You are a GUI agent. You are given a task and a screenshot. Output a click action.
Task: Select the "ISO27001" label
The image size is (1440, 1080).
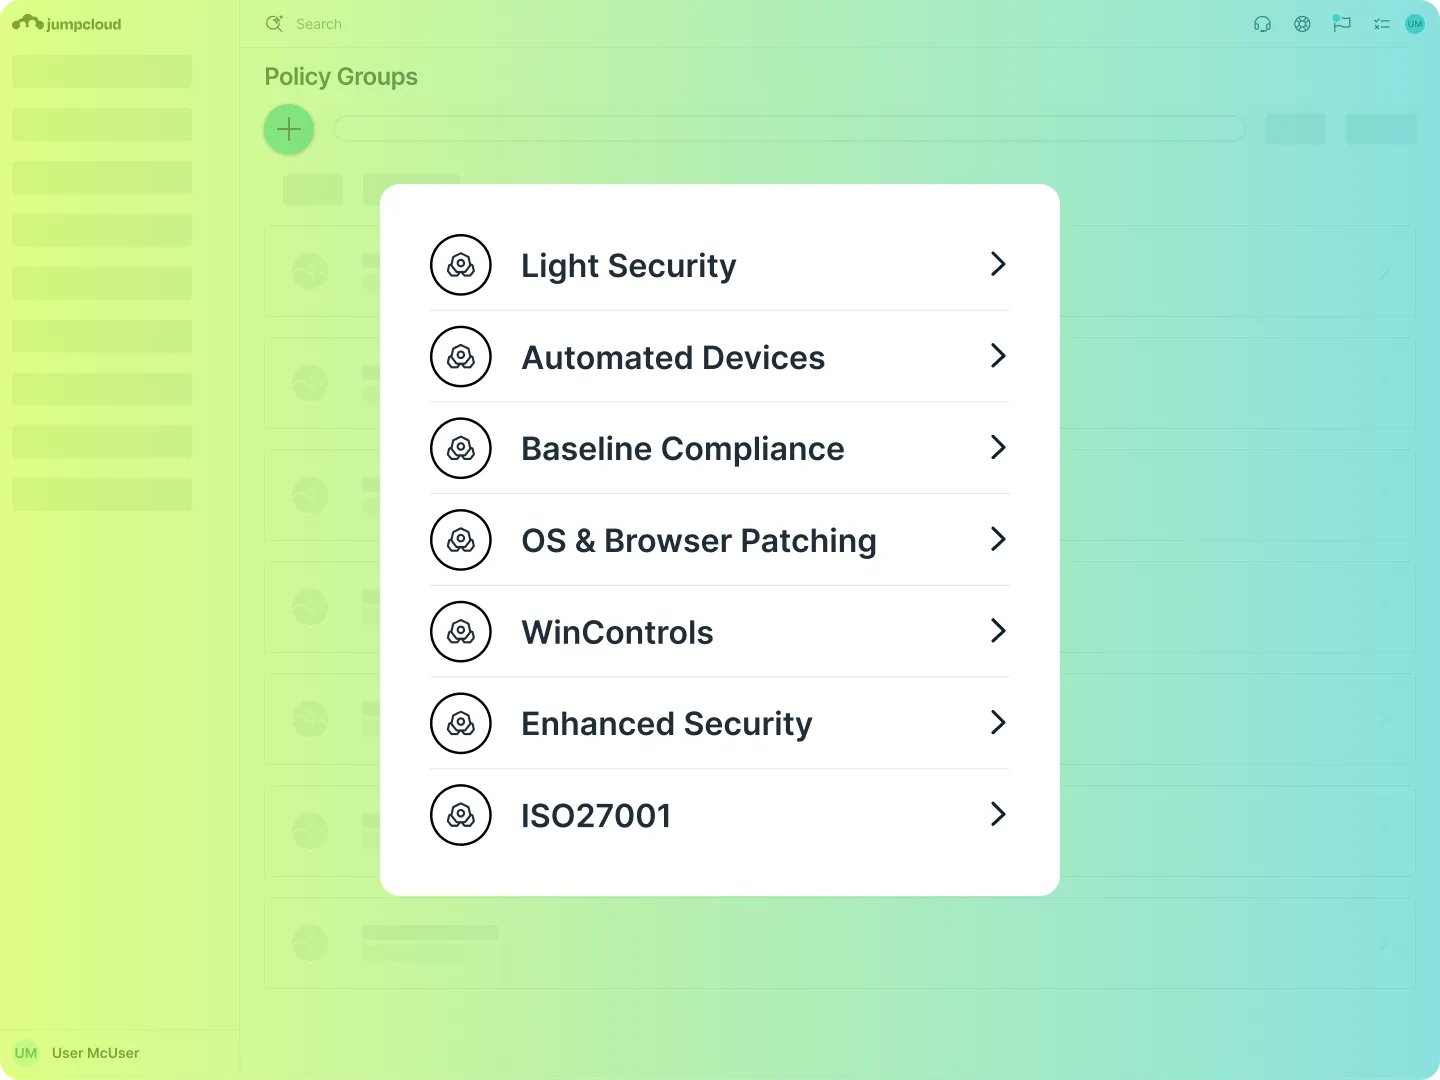tap(596, 816)
